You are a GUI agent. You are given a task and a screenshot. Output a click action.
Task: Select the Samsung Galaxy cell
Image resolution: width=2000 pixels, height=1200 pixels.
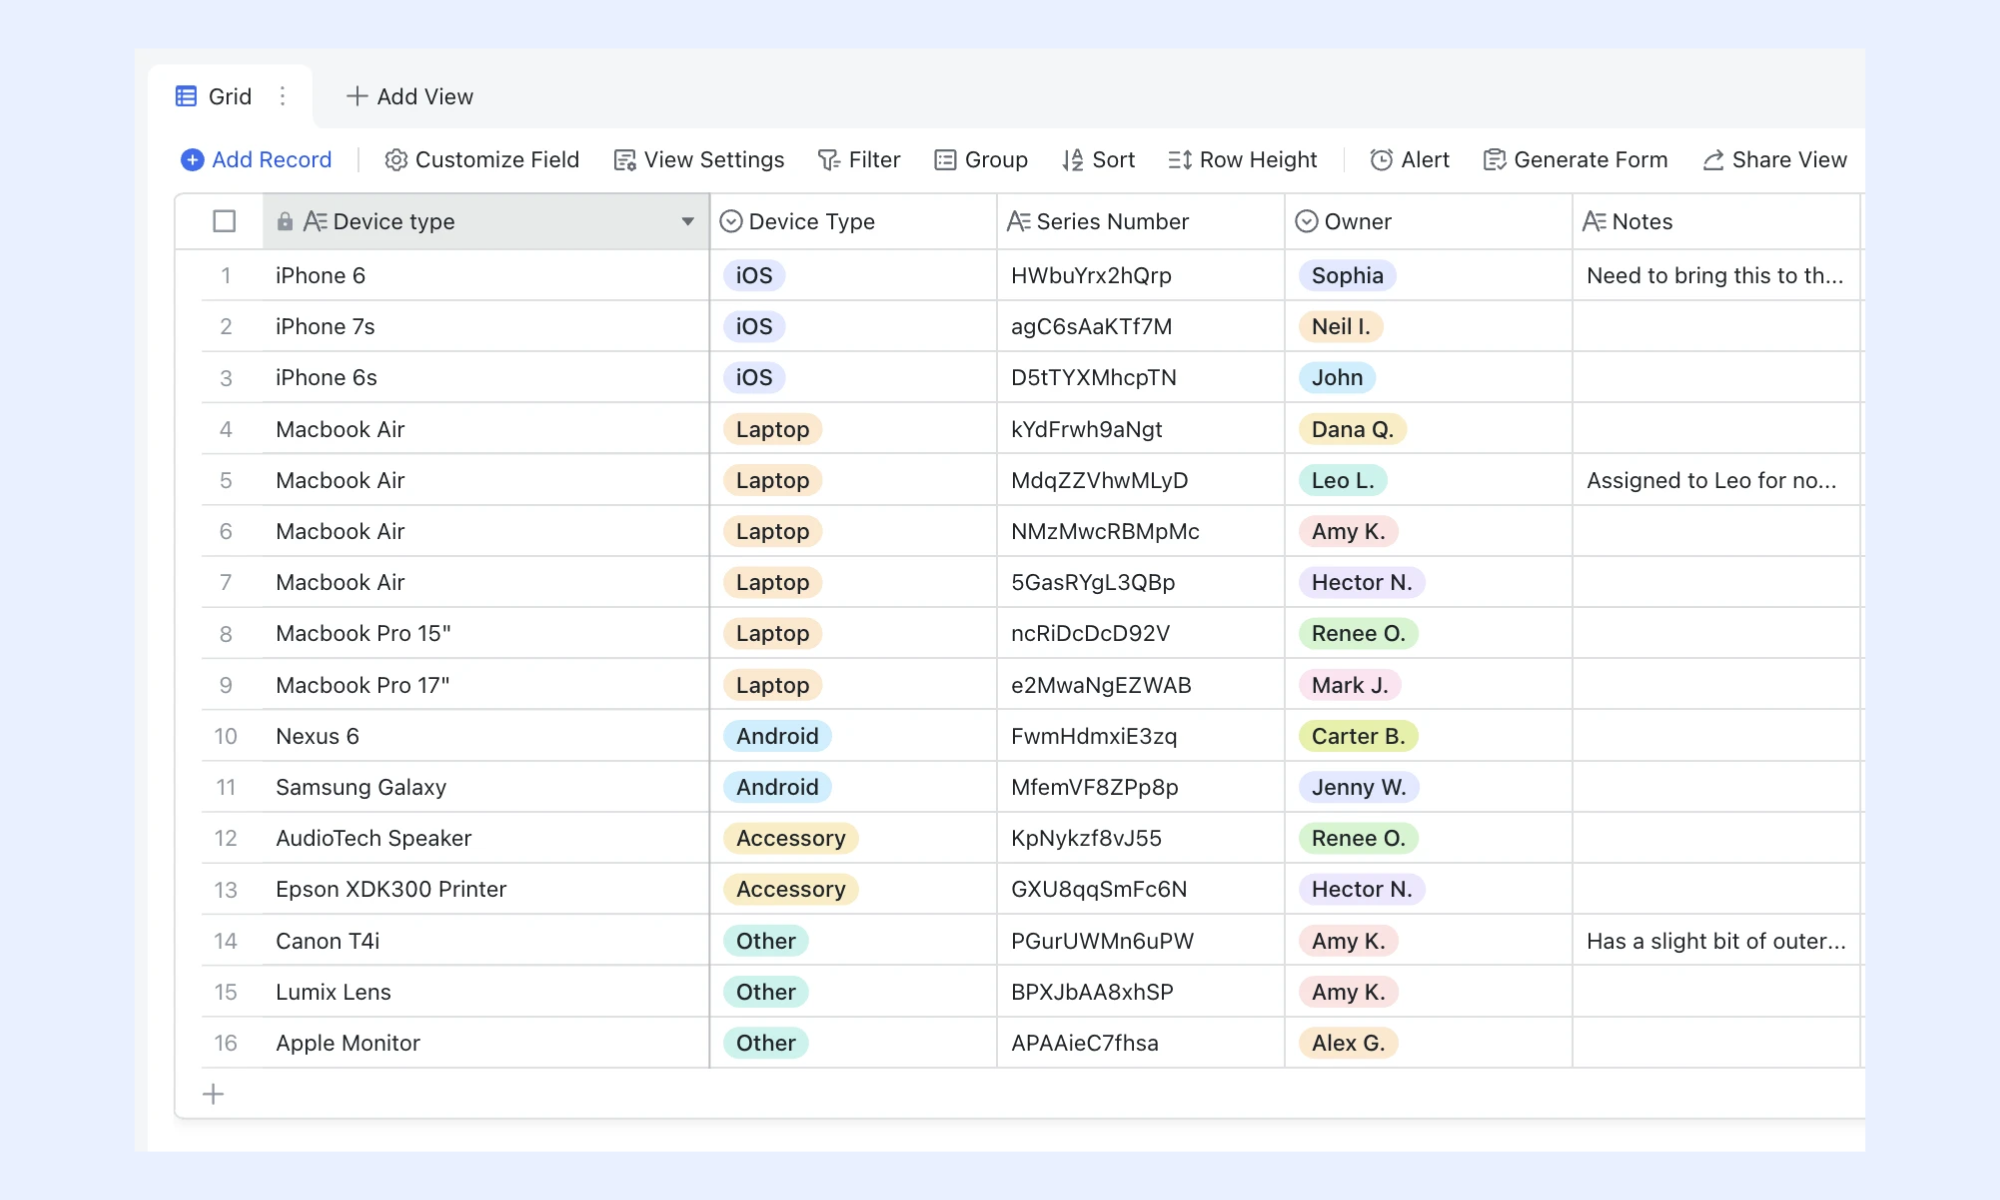(485, 788)
